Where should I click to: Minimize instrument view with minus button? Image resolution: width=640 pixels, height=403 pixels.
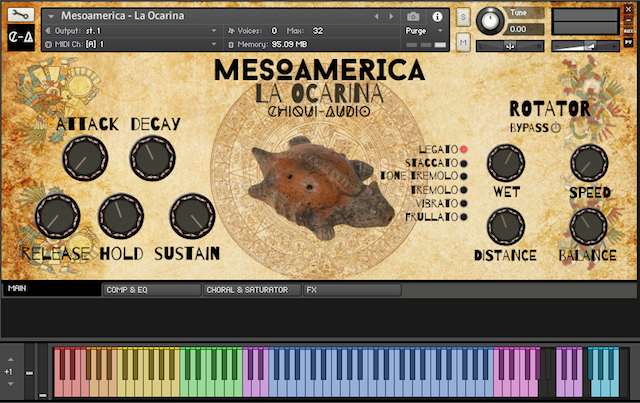click(629, 20)
